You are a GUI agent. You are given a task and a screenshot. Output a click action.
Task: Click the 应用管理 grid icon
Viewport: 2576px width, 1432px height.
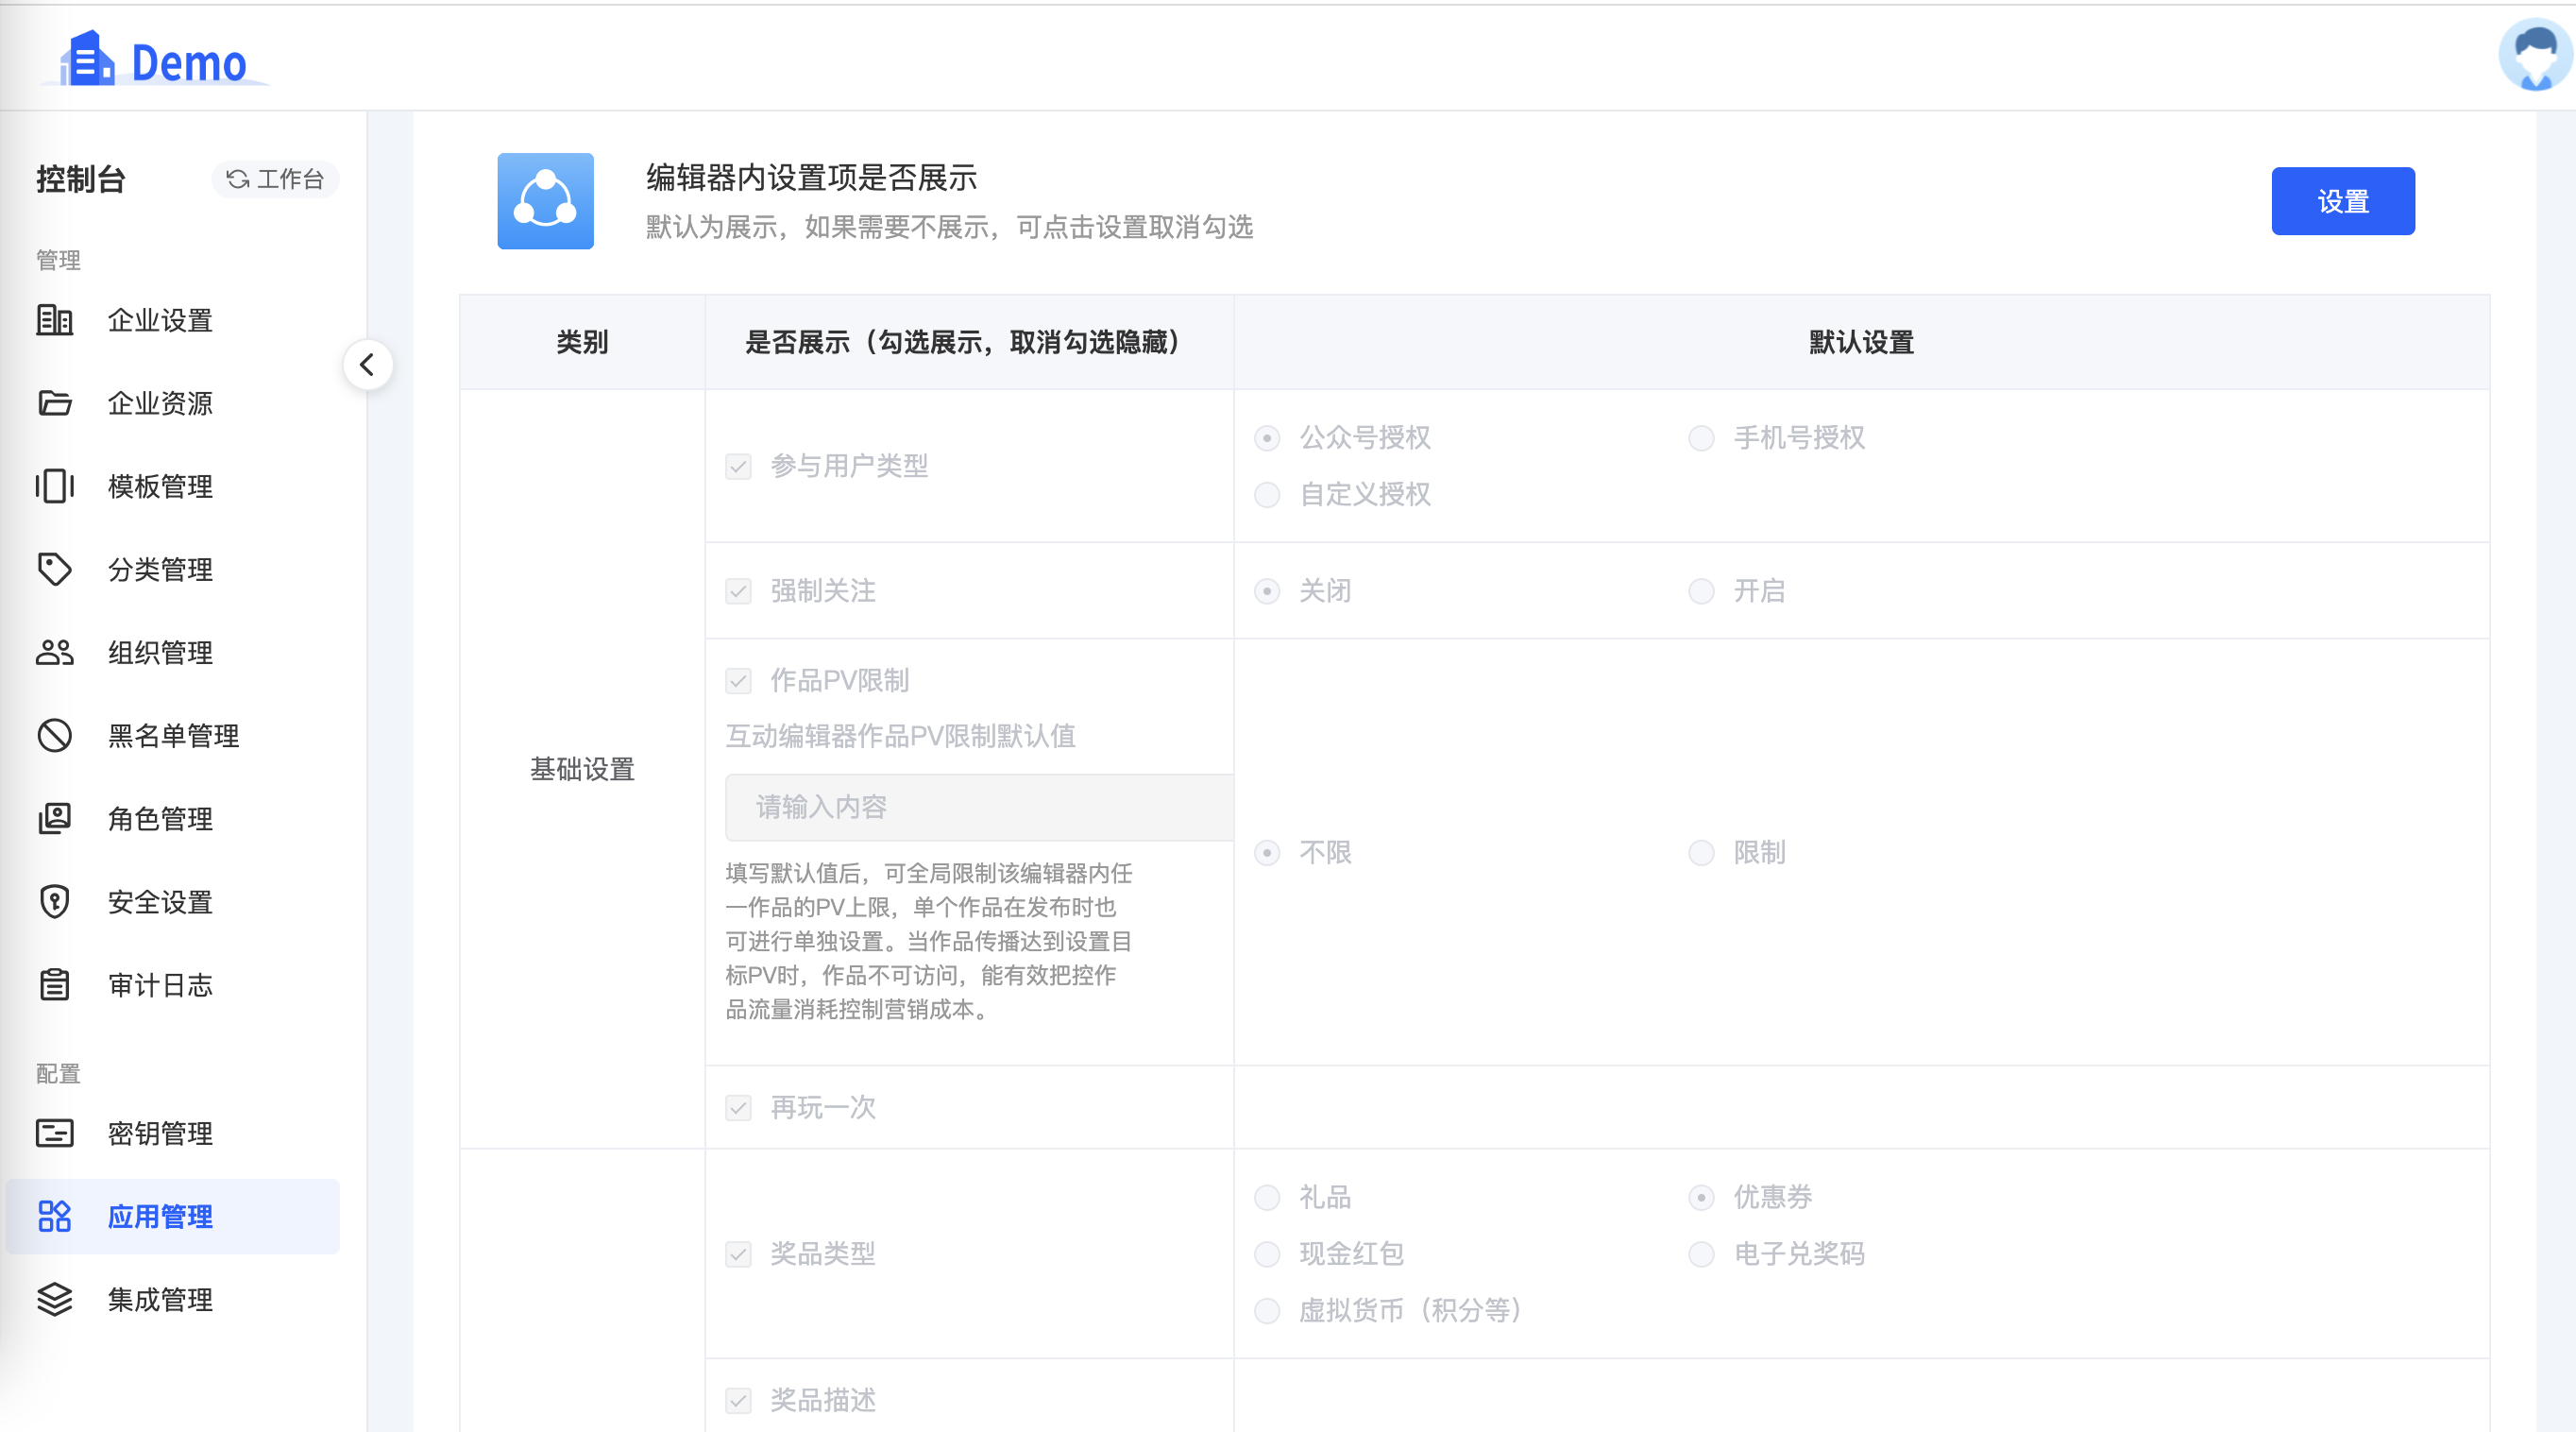pos(55,1216)
